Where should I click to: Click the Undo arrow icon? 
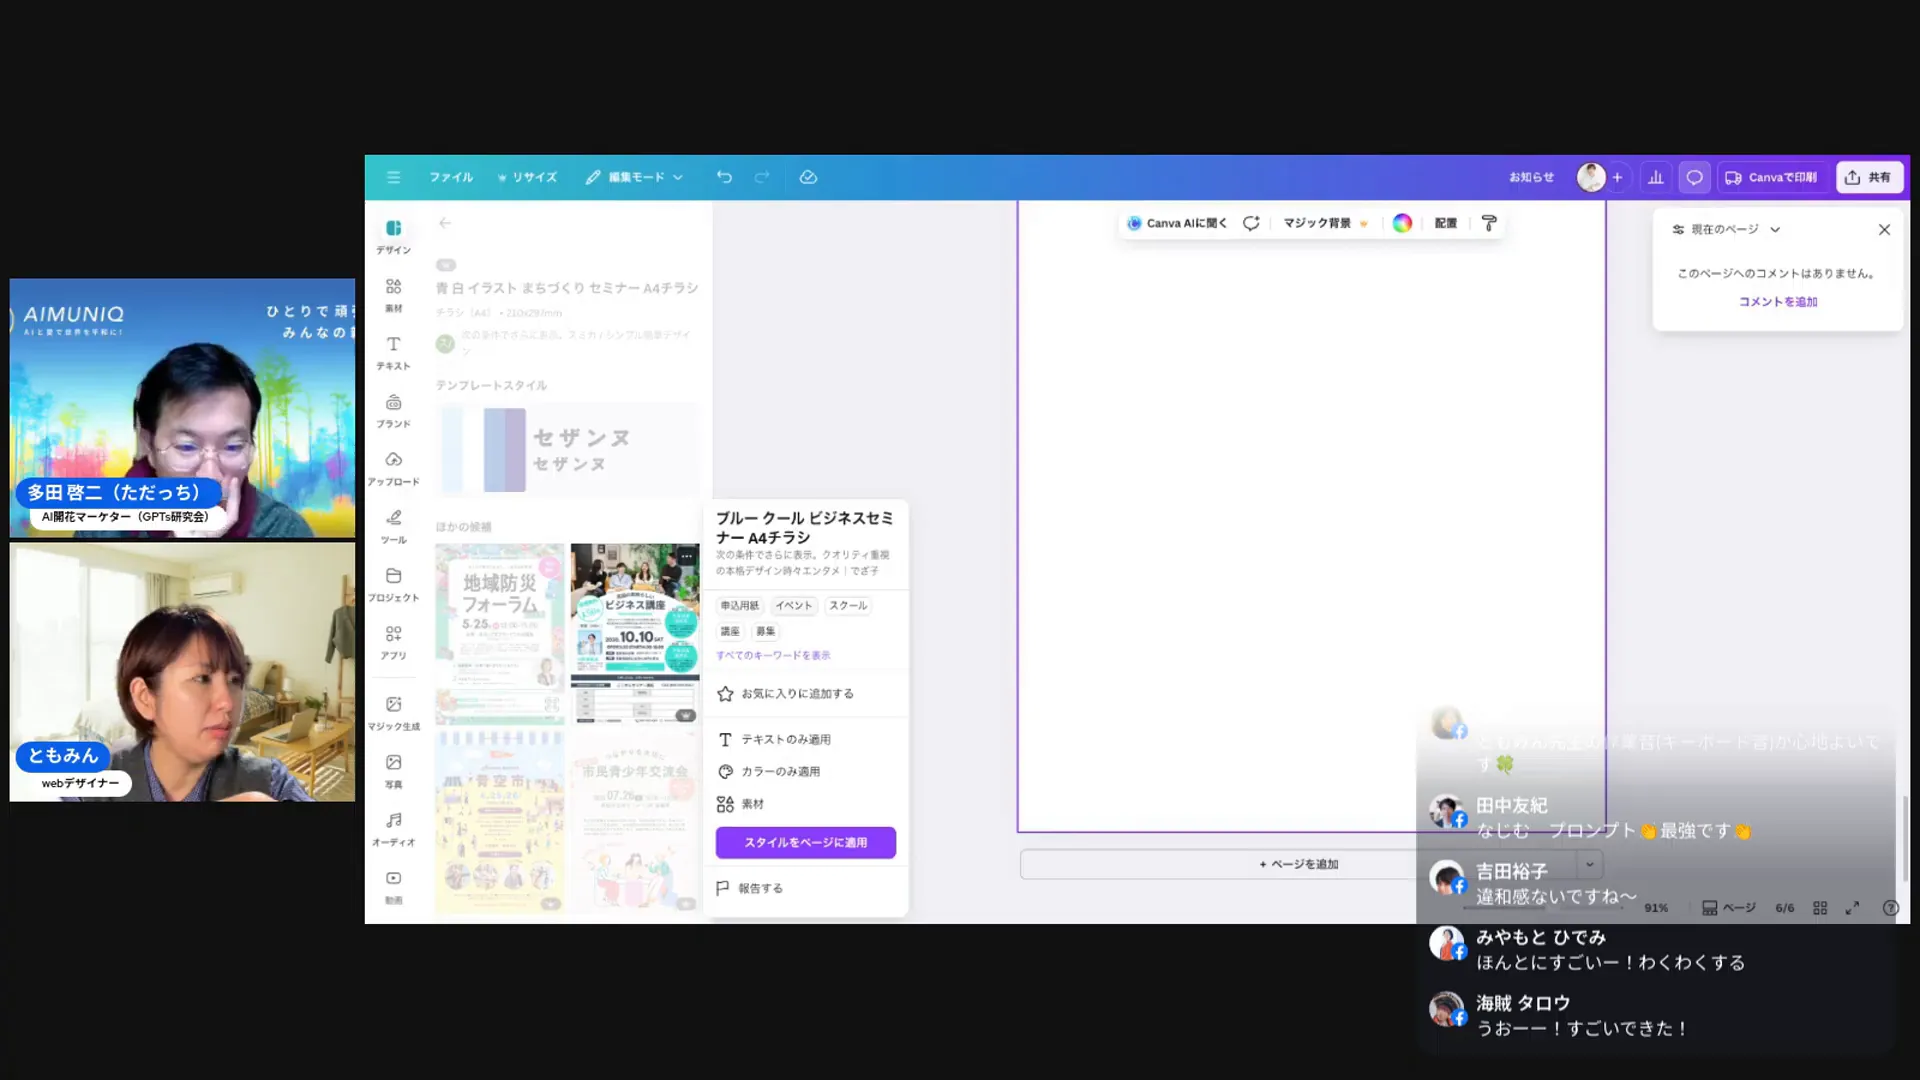point(724,177)
